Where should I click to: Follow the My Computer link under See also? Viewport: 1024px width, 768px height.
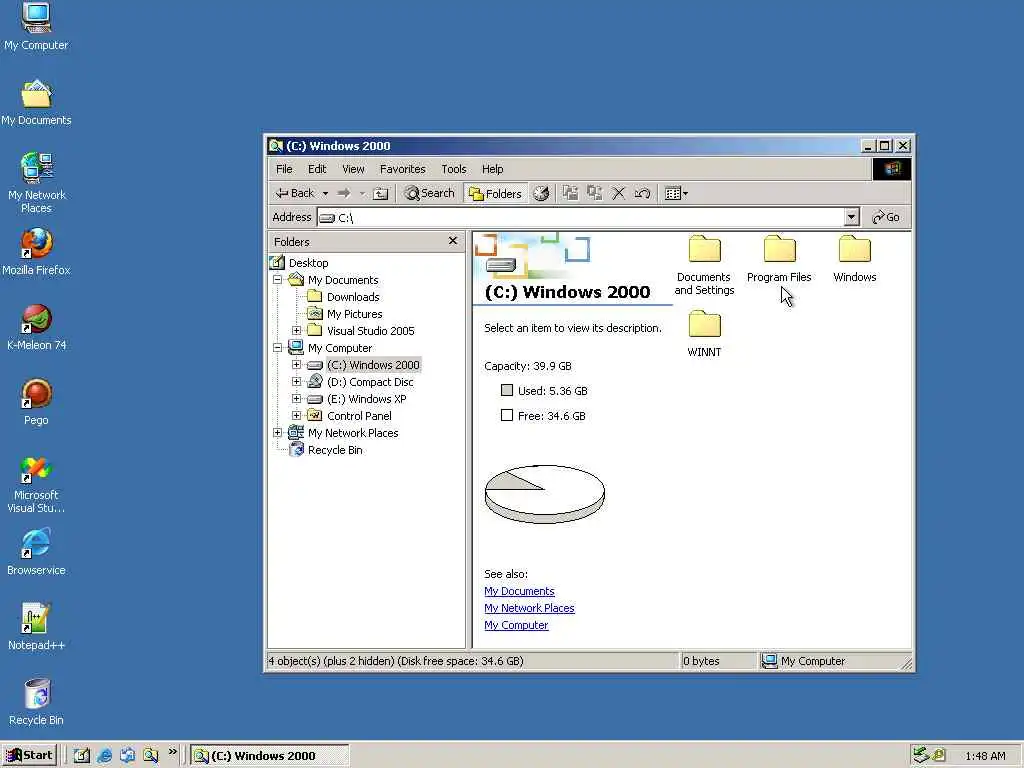516,625
